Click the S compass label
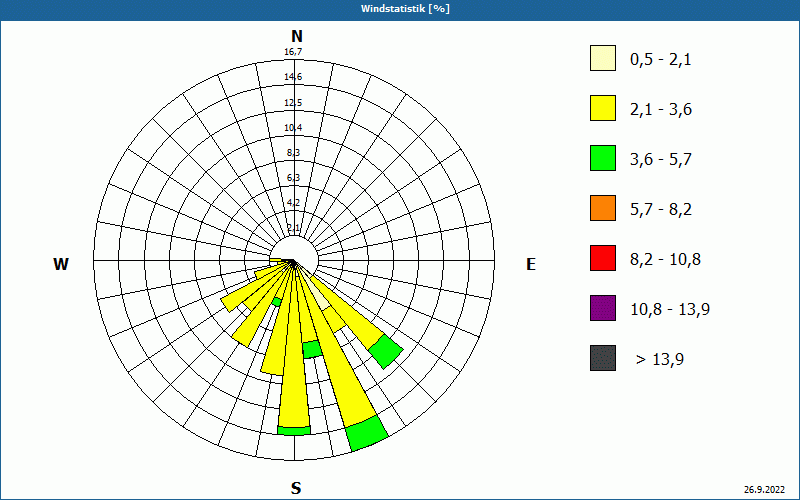This screenshot has height=500, width=800. [296, 489]
